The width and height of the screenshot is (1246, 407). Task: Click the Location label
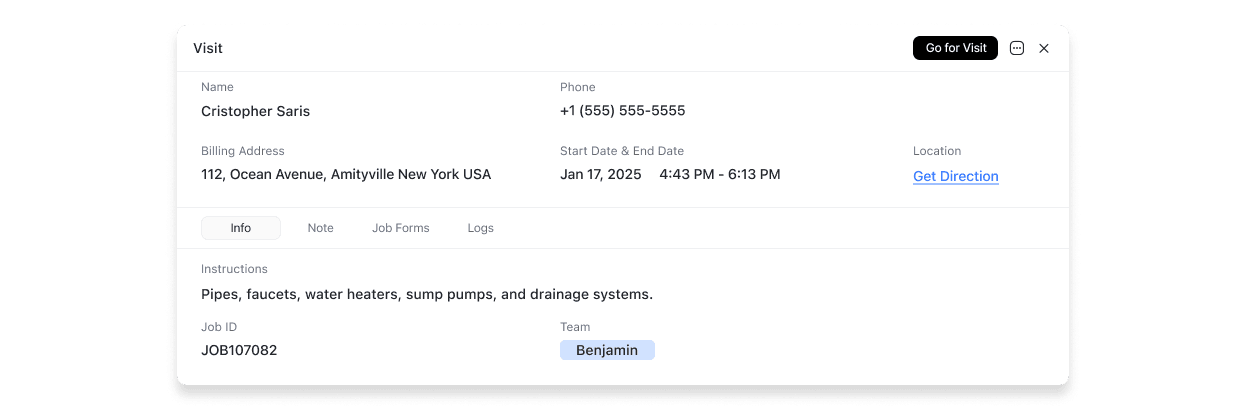(x=936, y=151)
